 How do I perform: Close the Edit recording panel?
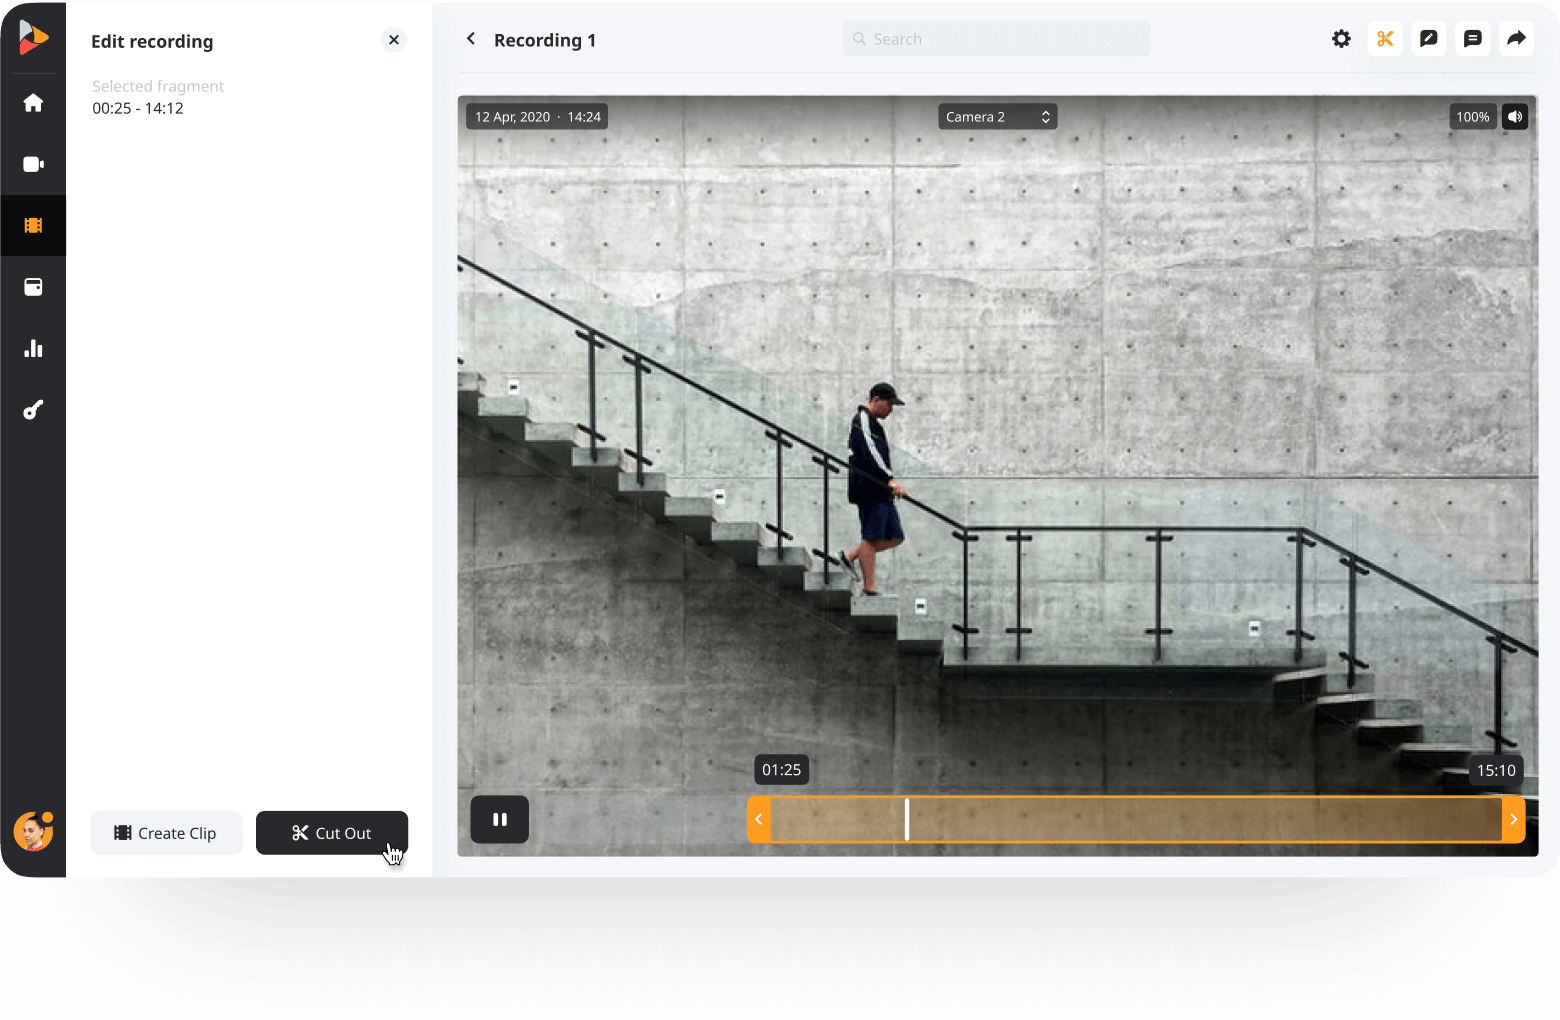click(x=394, y=40)
